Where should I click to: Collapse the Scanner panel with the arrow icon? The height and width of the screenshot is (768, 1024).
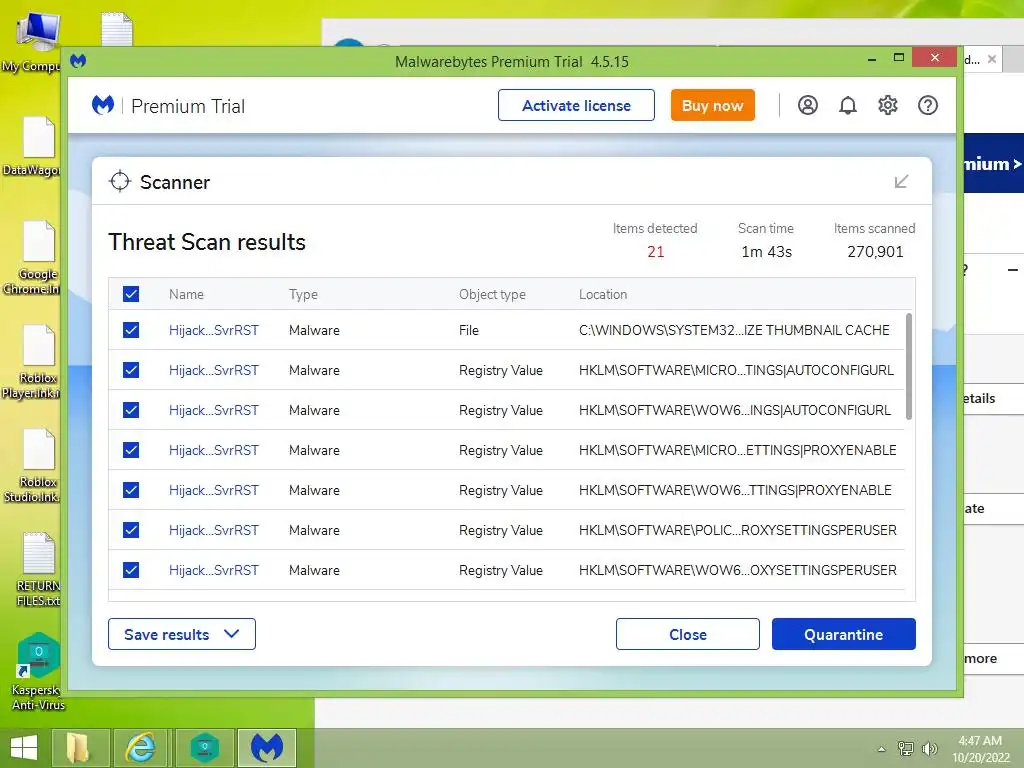pyautogui.click(x=901, y=182)
